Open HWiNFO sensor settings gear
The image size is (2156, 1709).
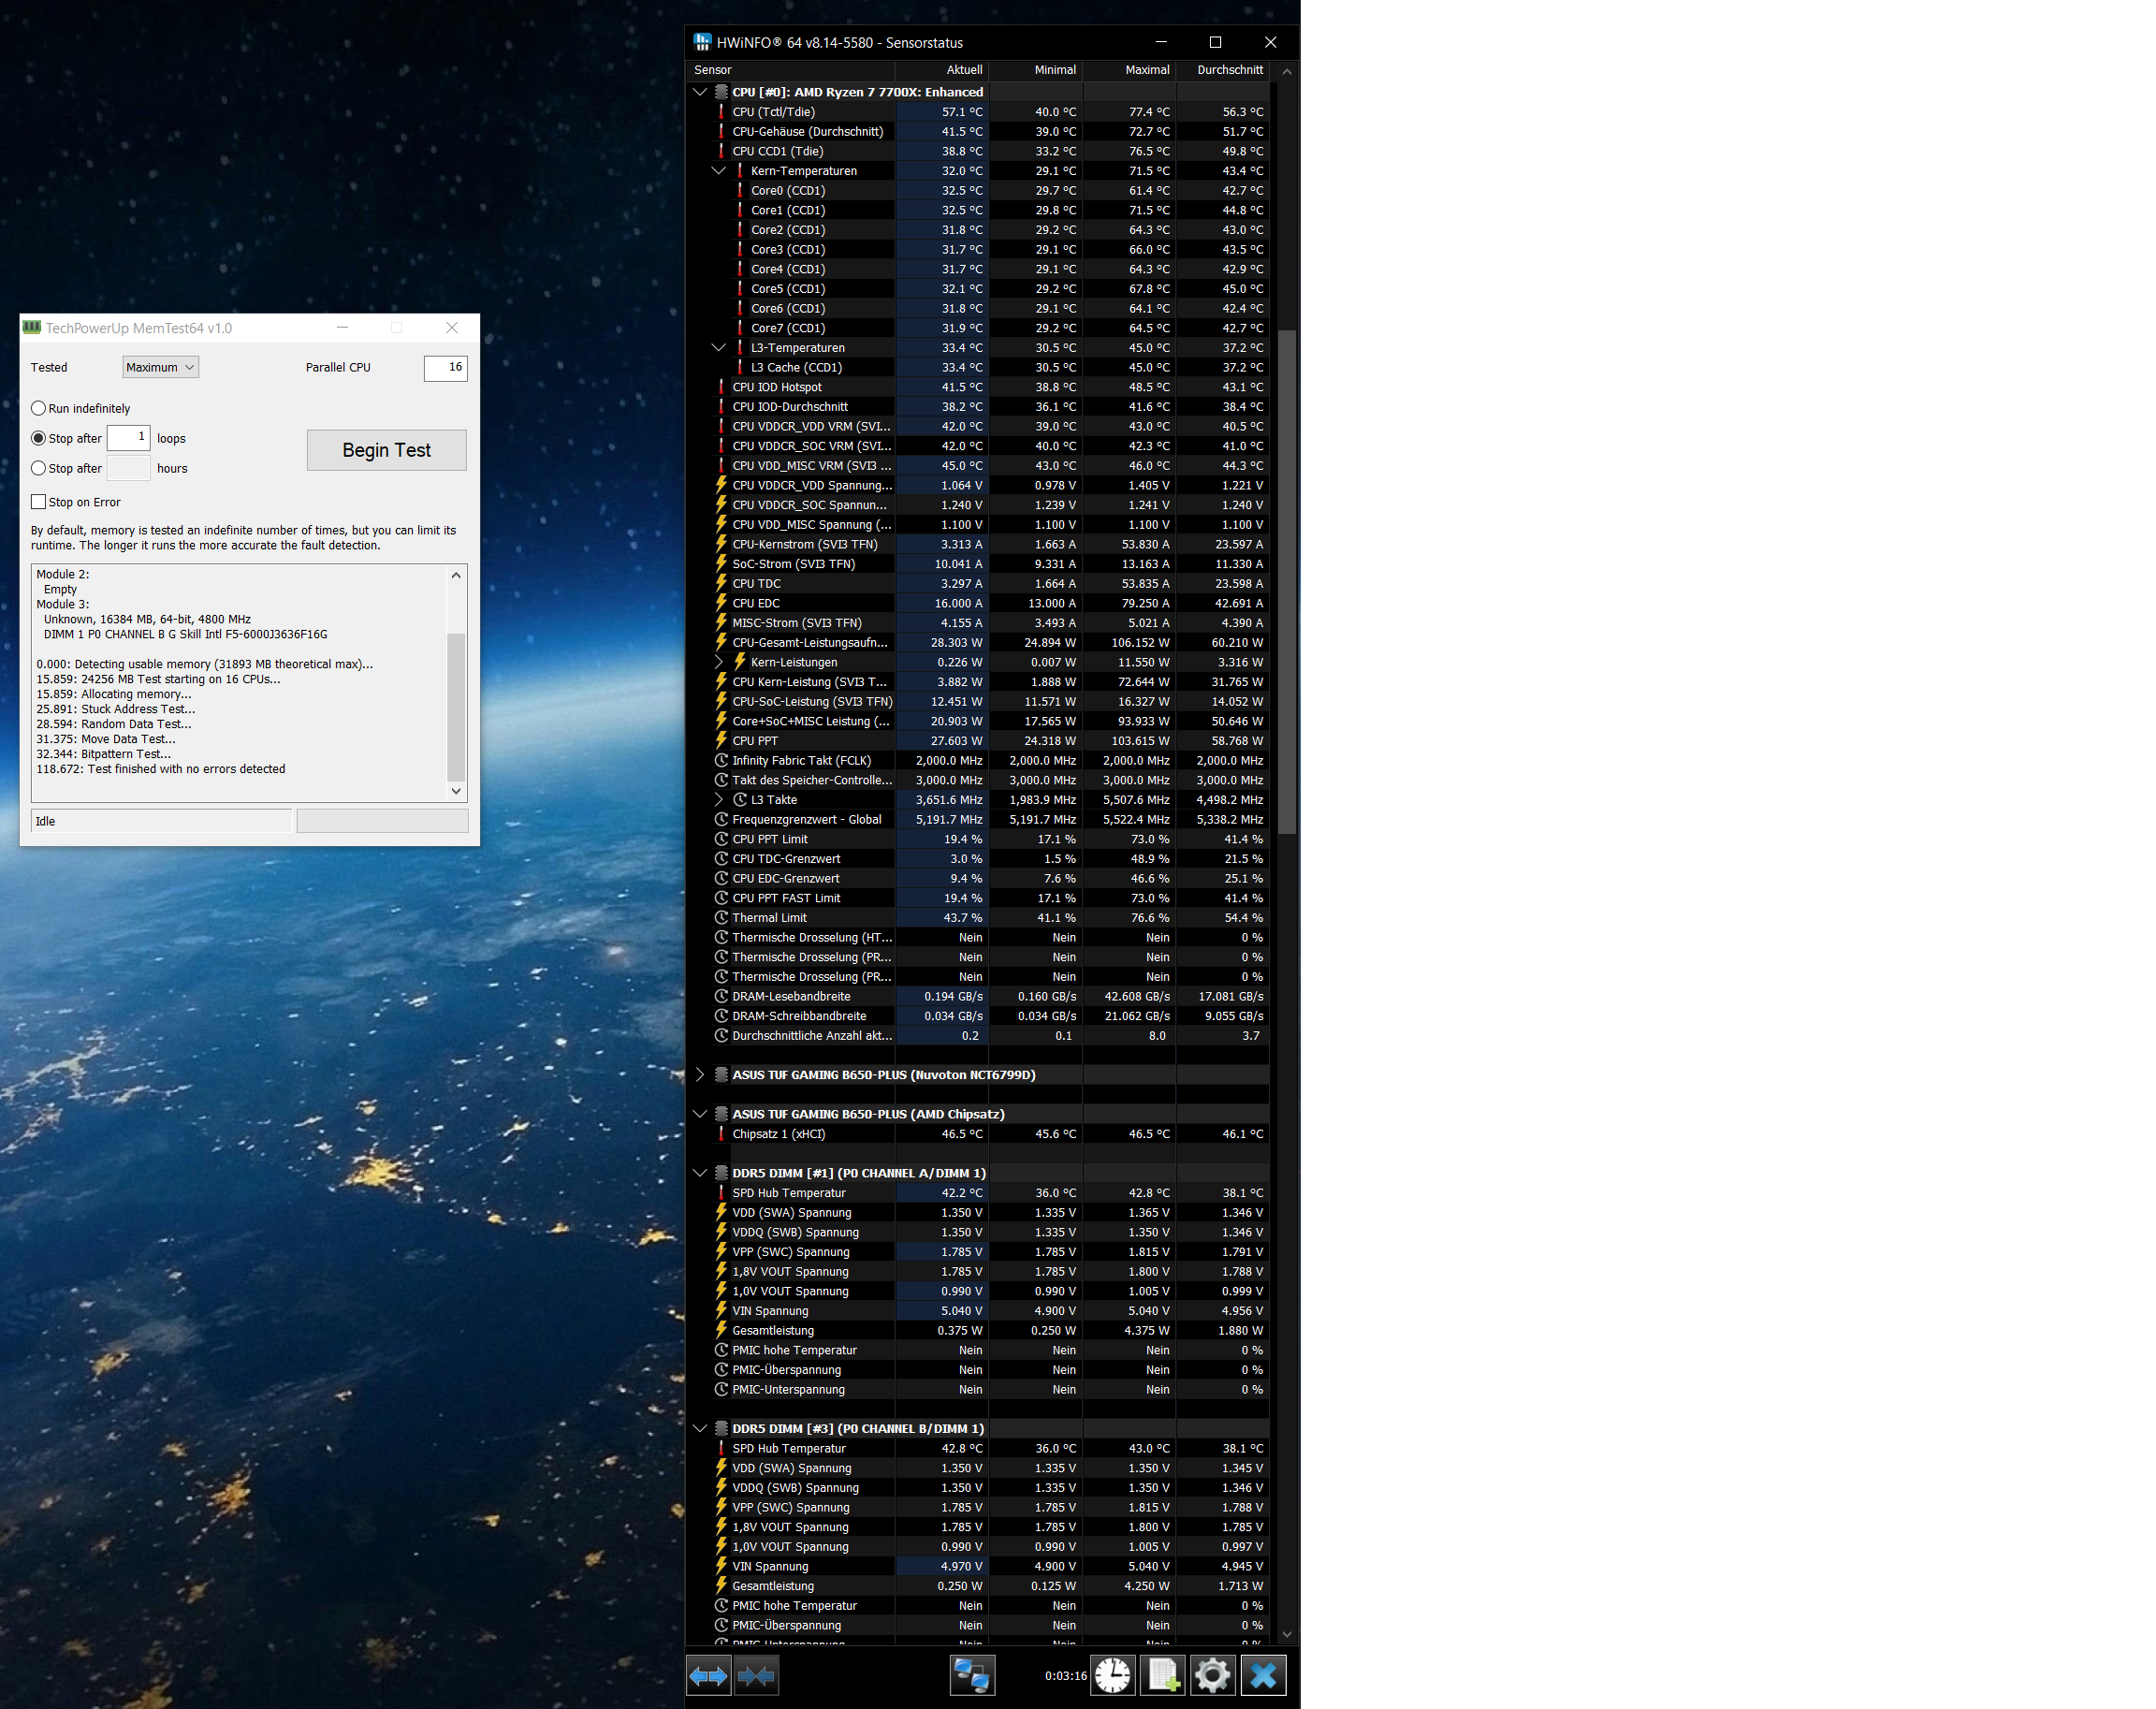click(1212, 1675)
